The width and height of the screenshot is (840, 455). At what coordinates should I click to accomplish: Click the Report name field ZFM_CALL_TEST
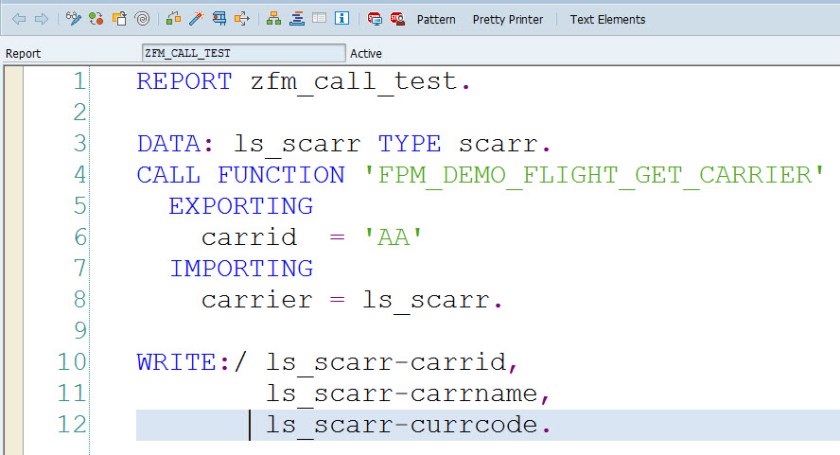[x=244, y=53]
